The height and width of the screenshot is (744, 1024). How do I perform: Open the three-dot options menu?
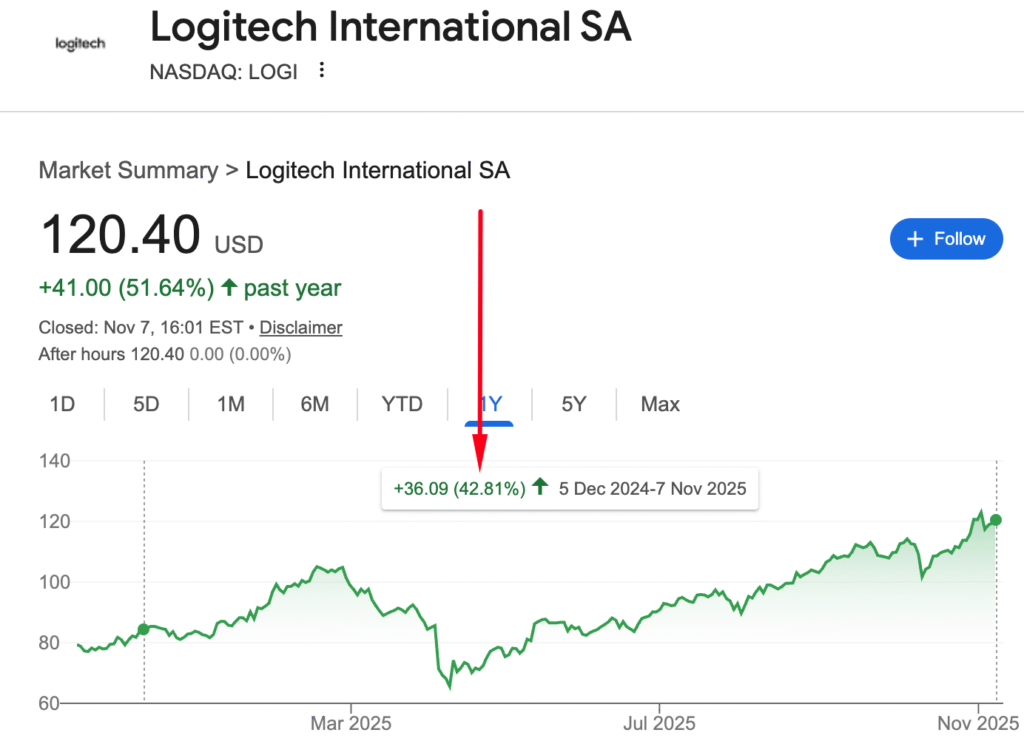click(x=321, y=71)
